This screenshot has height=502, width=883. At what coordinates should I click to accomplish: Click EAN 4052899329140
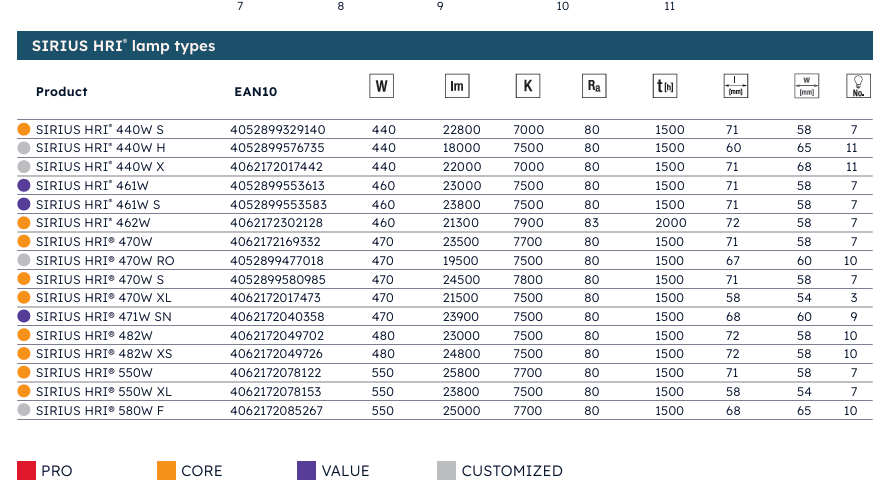278,130
